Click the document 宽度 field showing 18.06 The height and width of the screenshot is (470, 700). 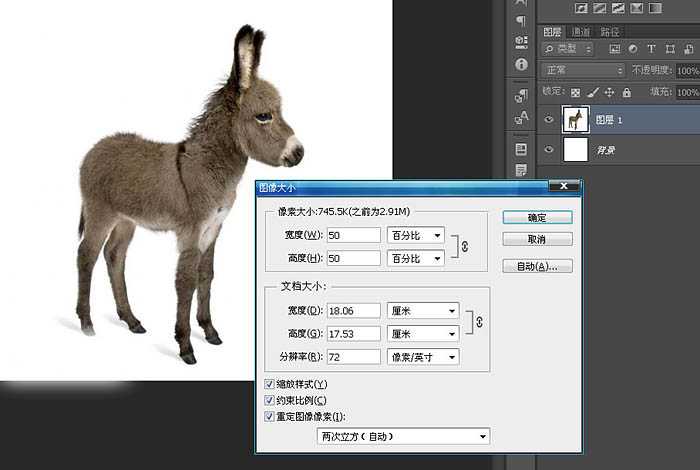[x=353, y=311]
